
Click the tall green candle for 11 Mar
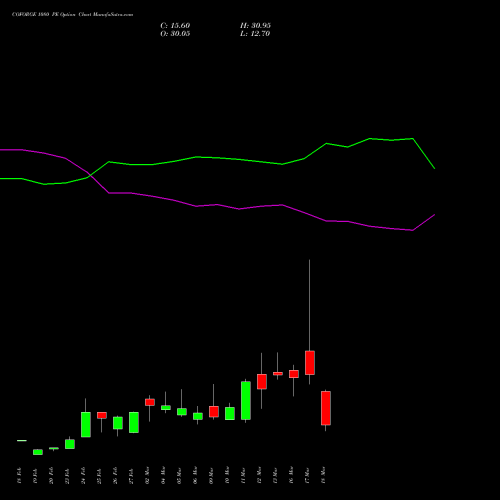[246, 400]
